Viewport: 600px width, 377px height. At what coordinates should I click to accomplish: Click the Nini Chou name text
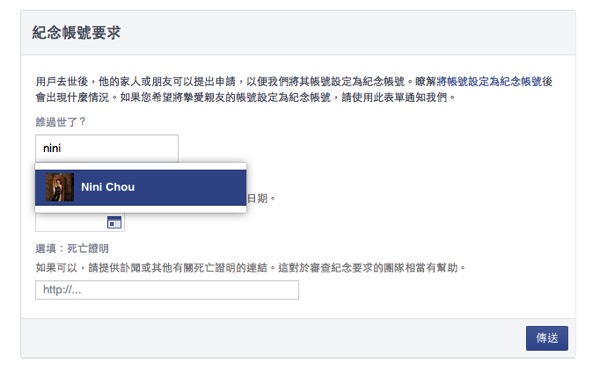click(108, 187)
